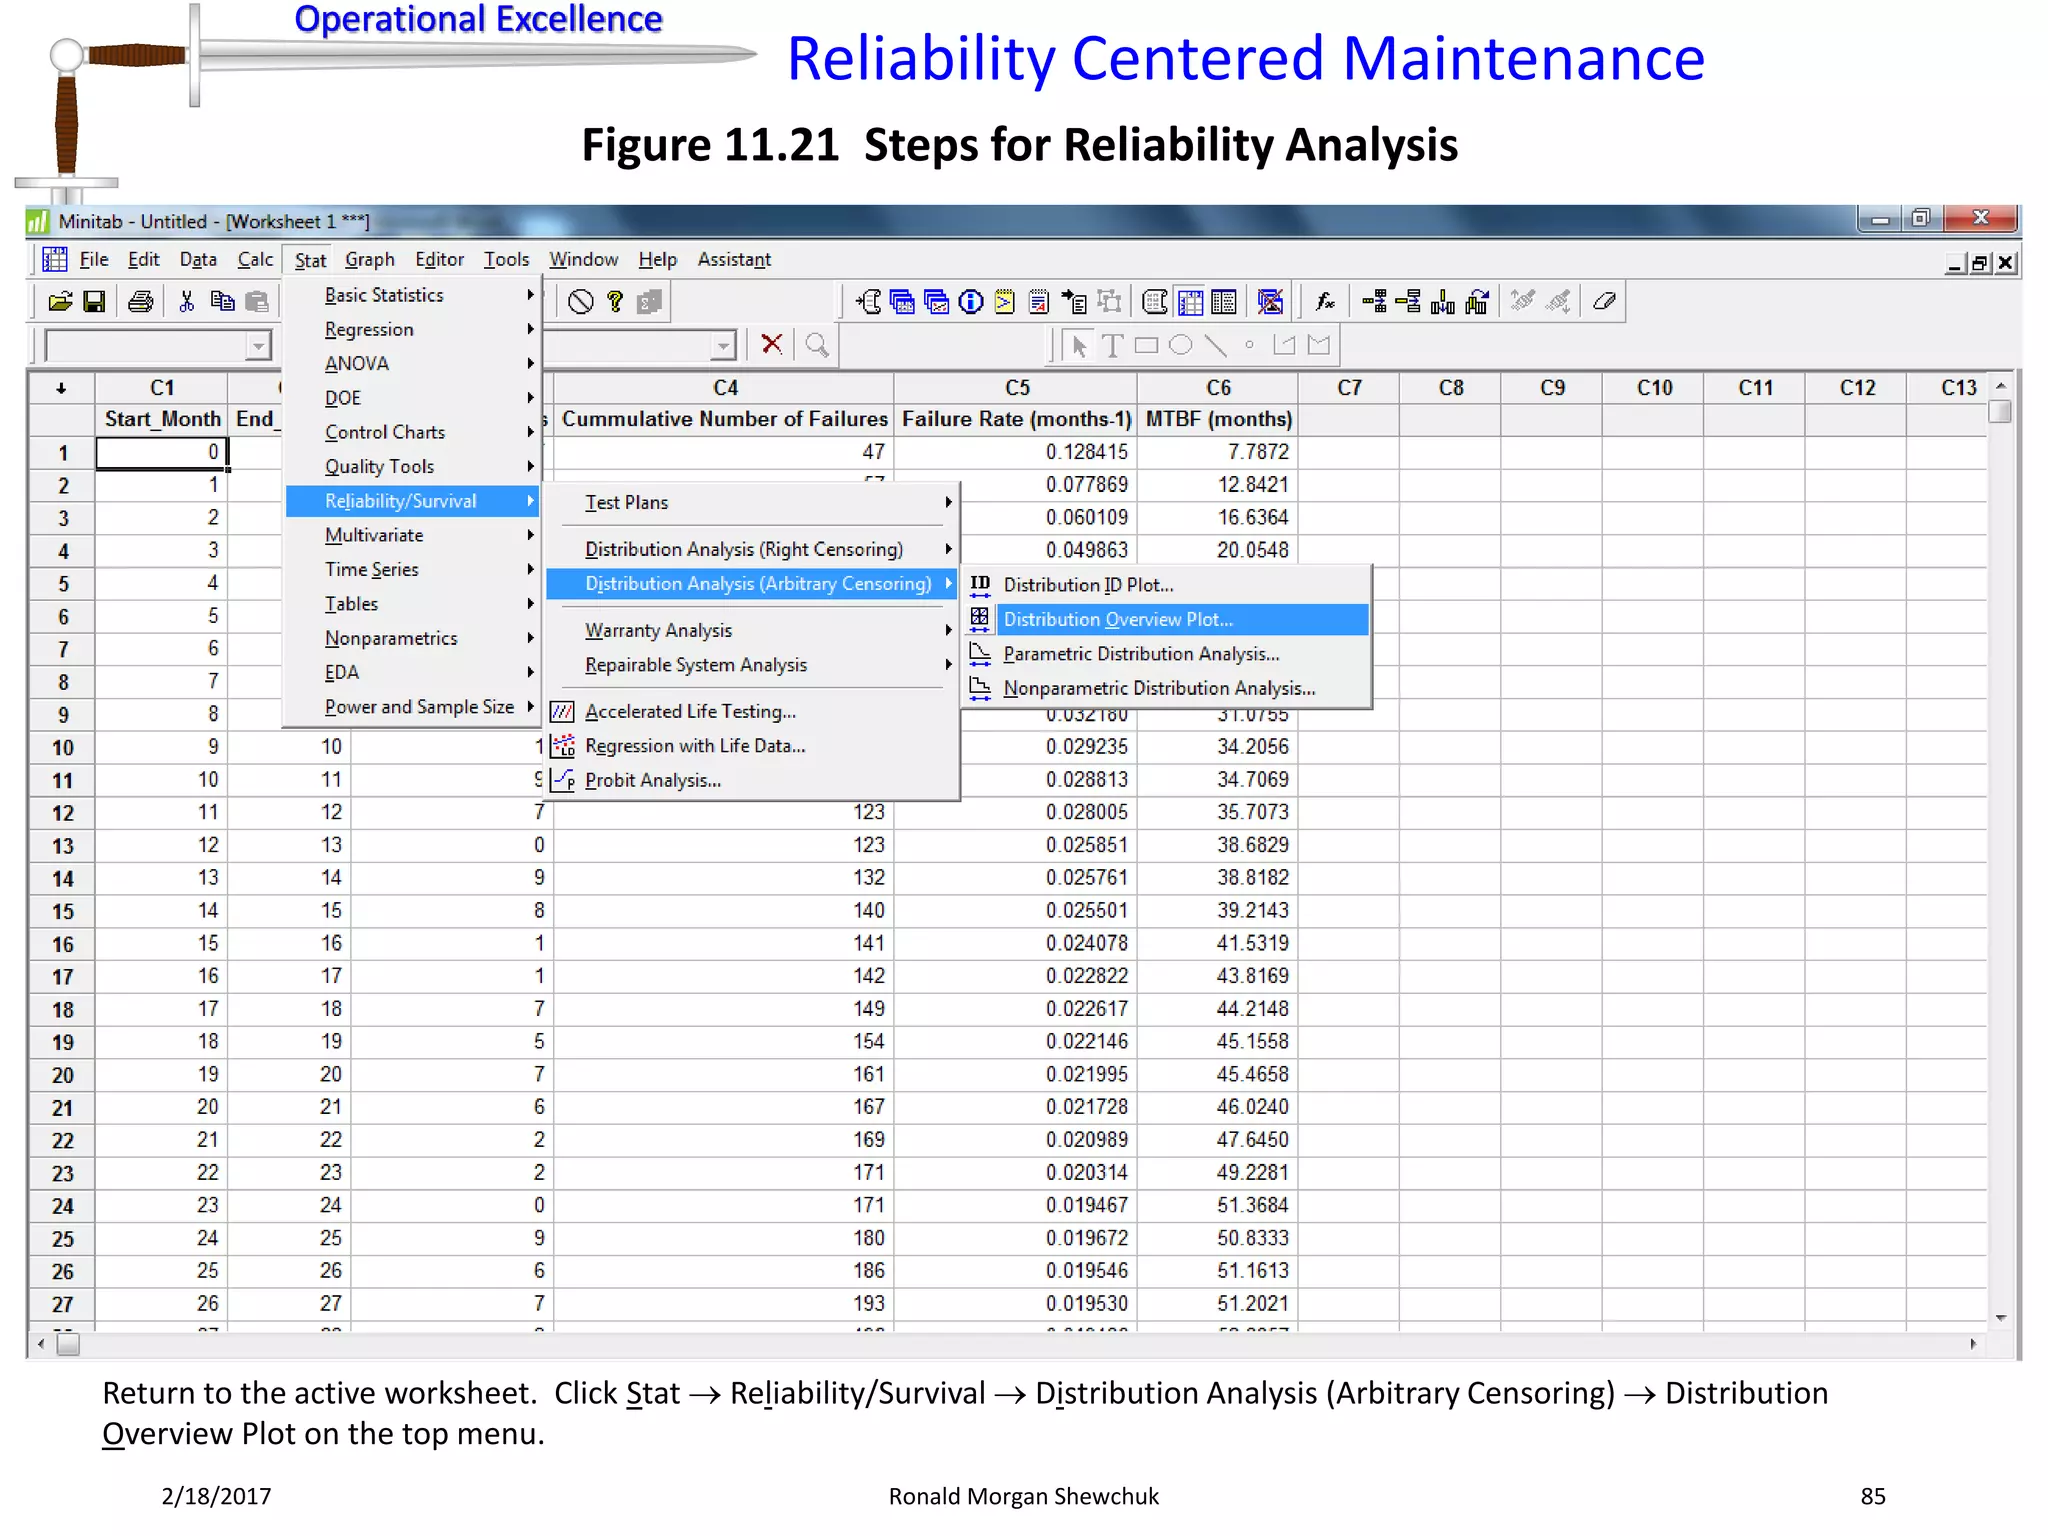Expand the Test Plans submenu
The image size is (2048, 1536).
tap(753, 503)
